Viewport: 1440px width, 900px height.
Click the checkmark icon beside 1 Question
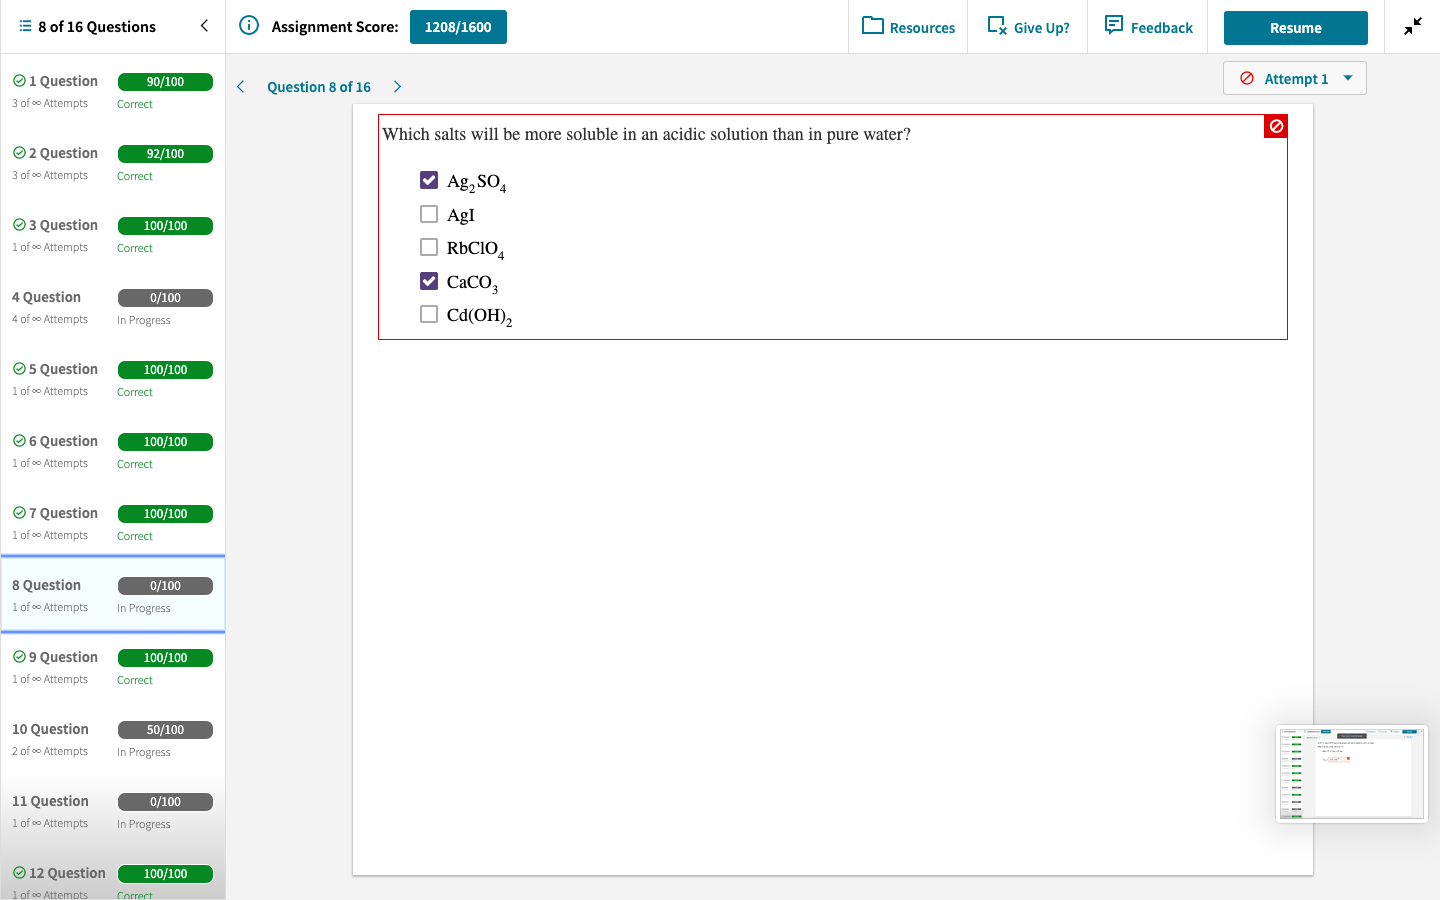pos(20,80)
